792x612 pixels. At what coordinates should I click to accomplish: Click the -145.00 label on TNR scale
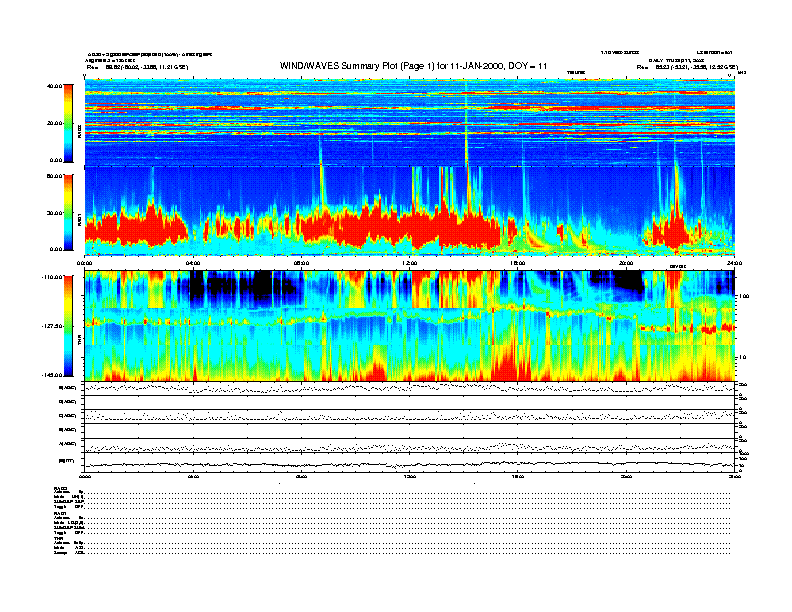pyautogui.click(x=52, y=375)
